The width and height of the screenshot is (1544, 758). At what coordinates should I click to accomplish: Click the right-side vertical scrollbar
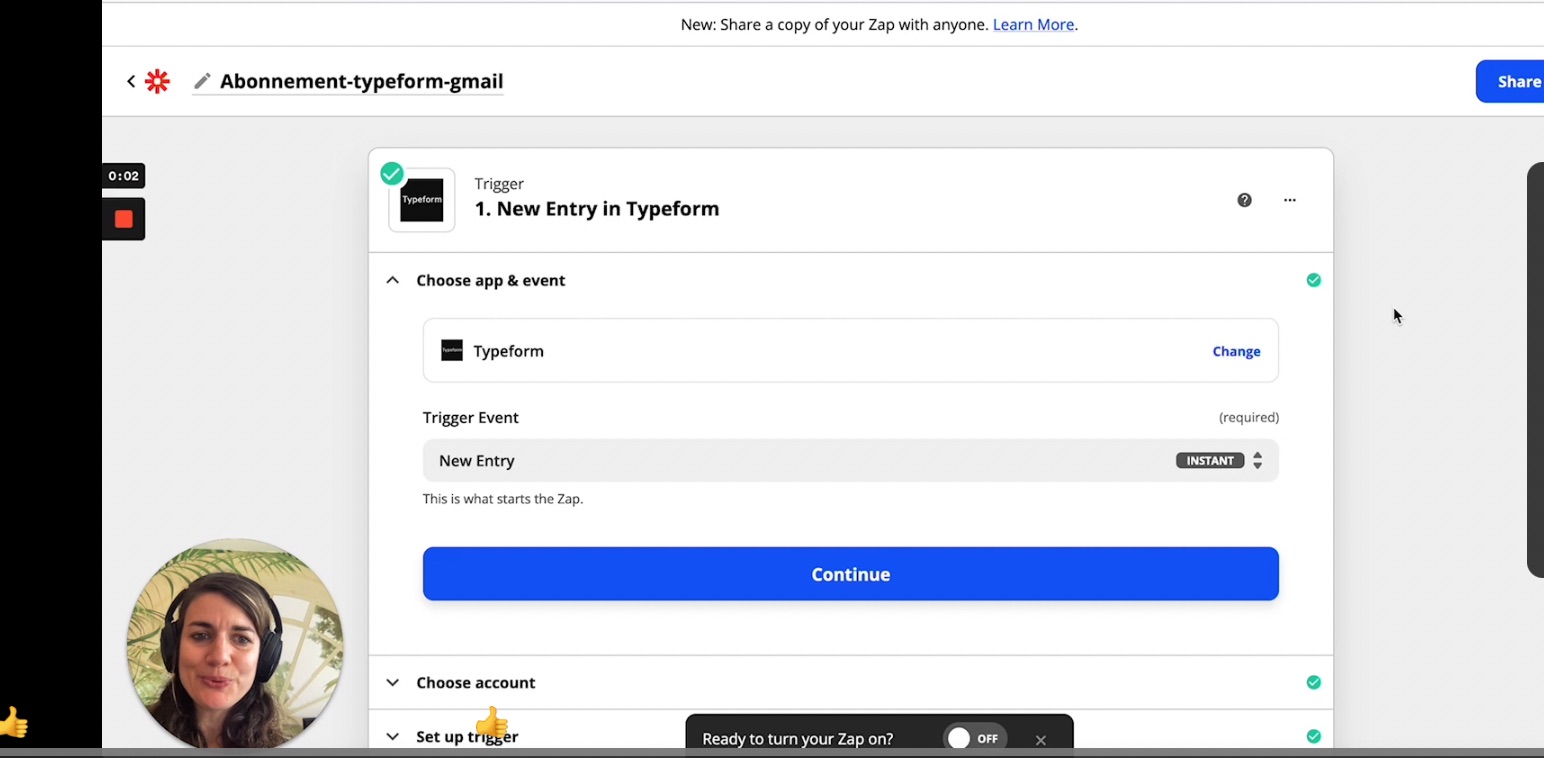pyautogui.click(x=1535, y=370)
